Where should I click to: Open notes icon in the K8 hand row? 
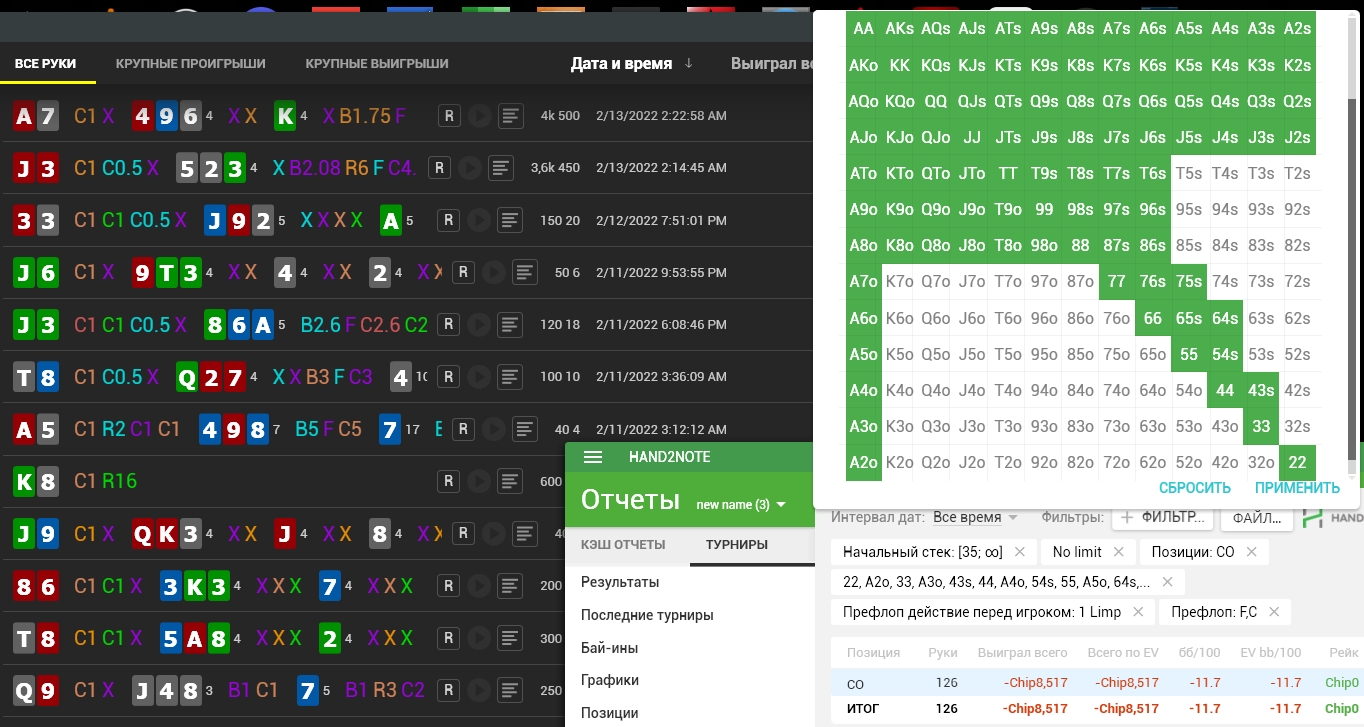(x=510, y=481)
